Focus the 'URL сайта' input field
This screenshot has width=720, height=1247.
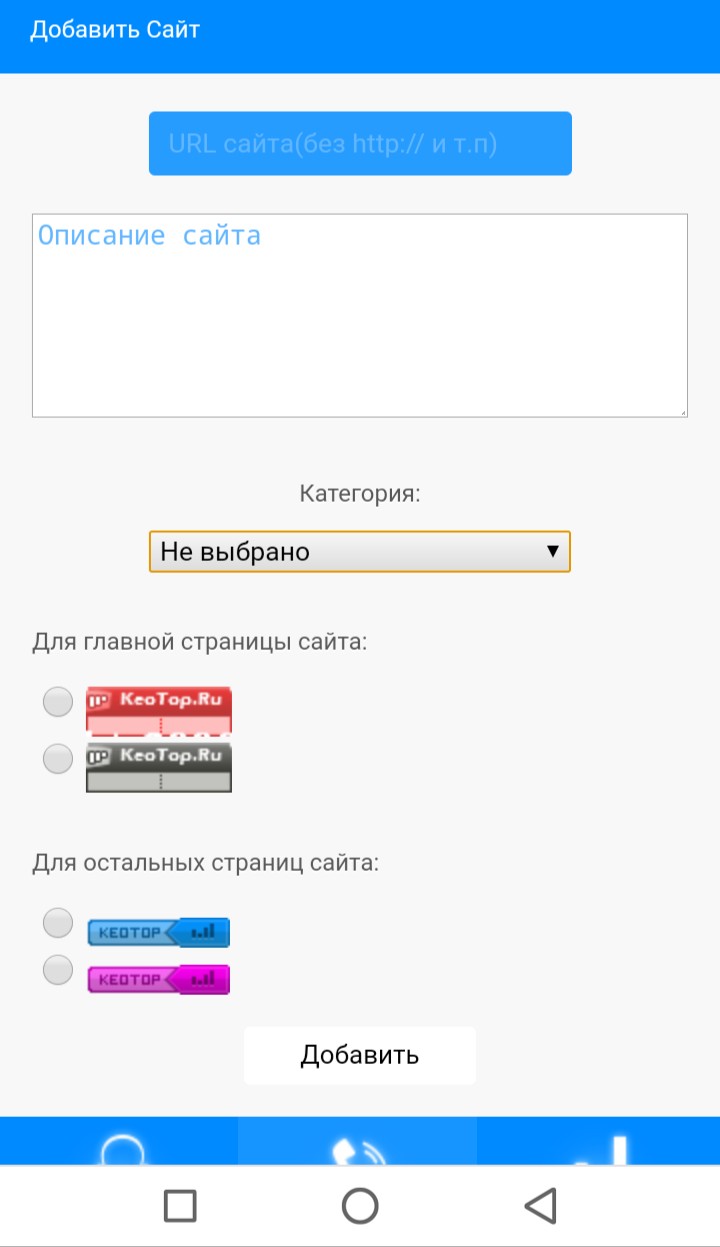[360, 144]
